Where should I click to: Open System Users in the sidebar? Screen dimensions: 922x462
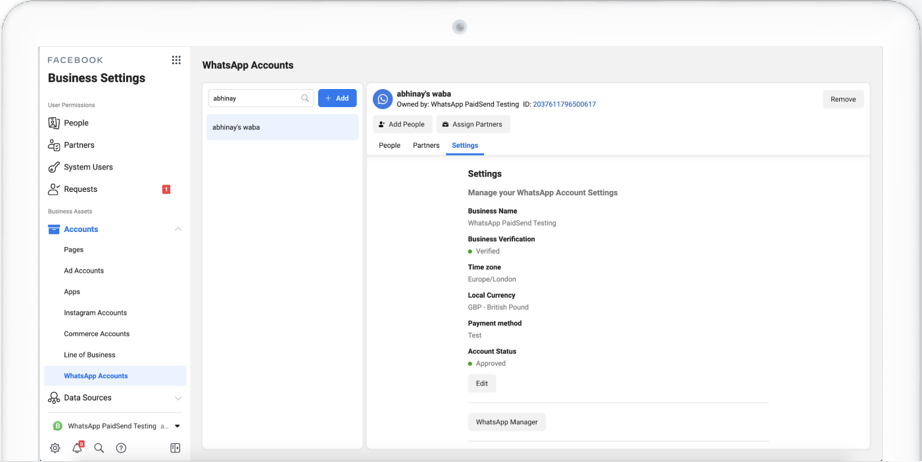[88, 167]
